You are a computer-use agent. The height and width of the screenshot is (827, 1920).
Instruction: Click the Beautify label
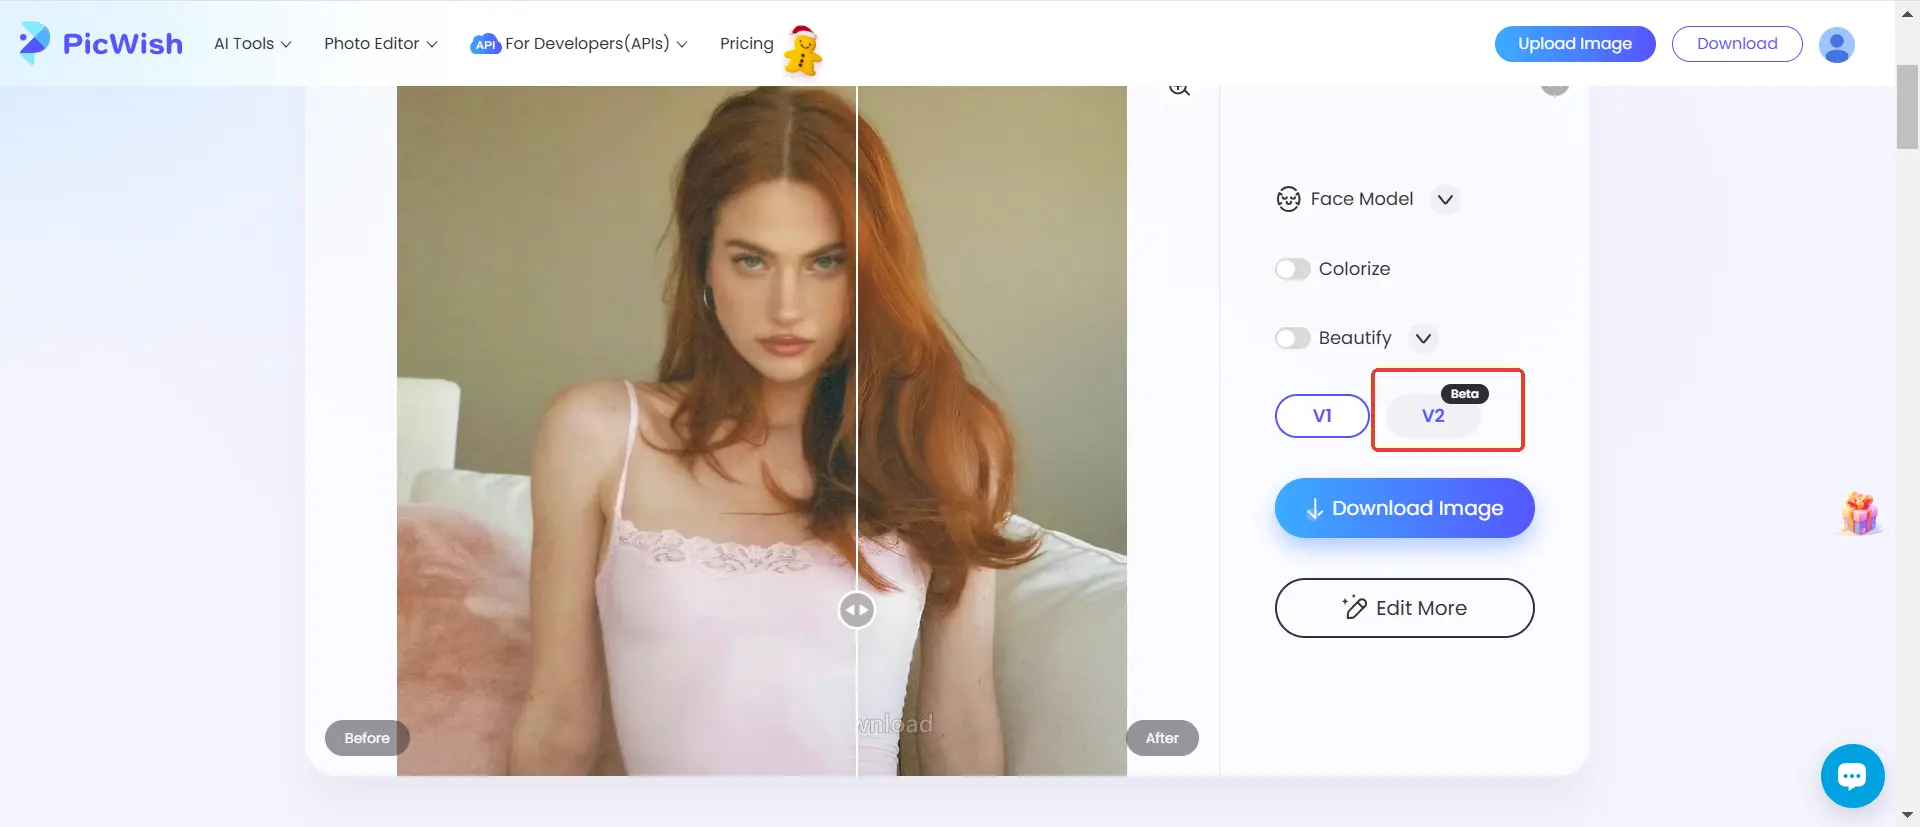pos(1355,338)
